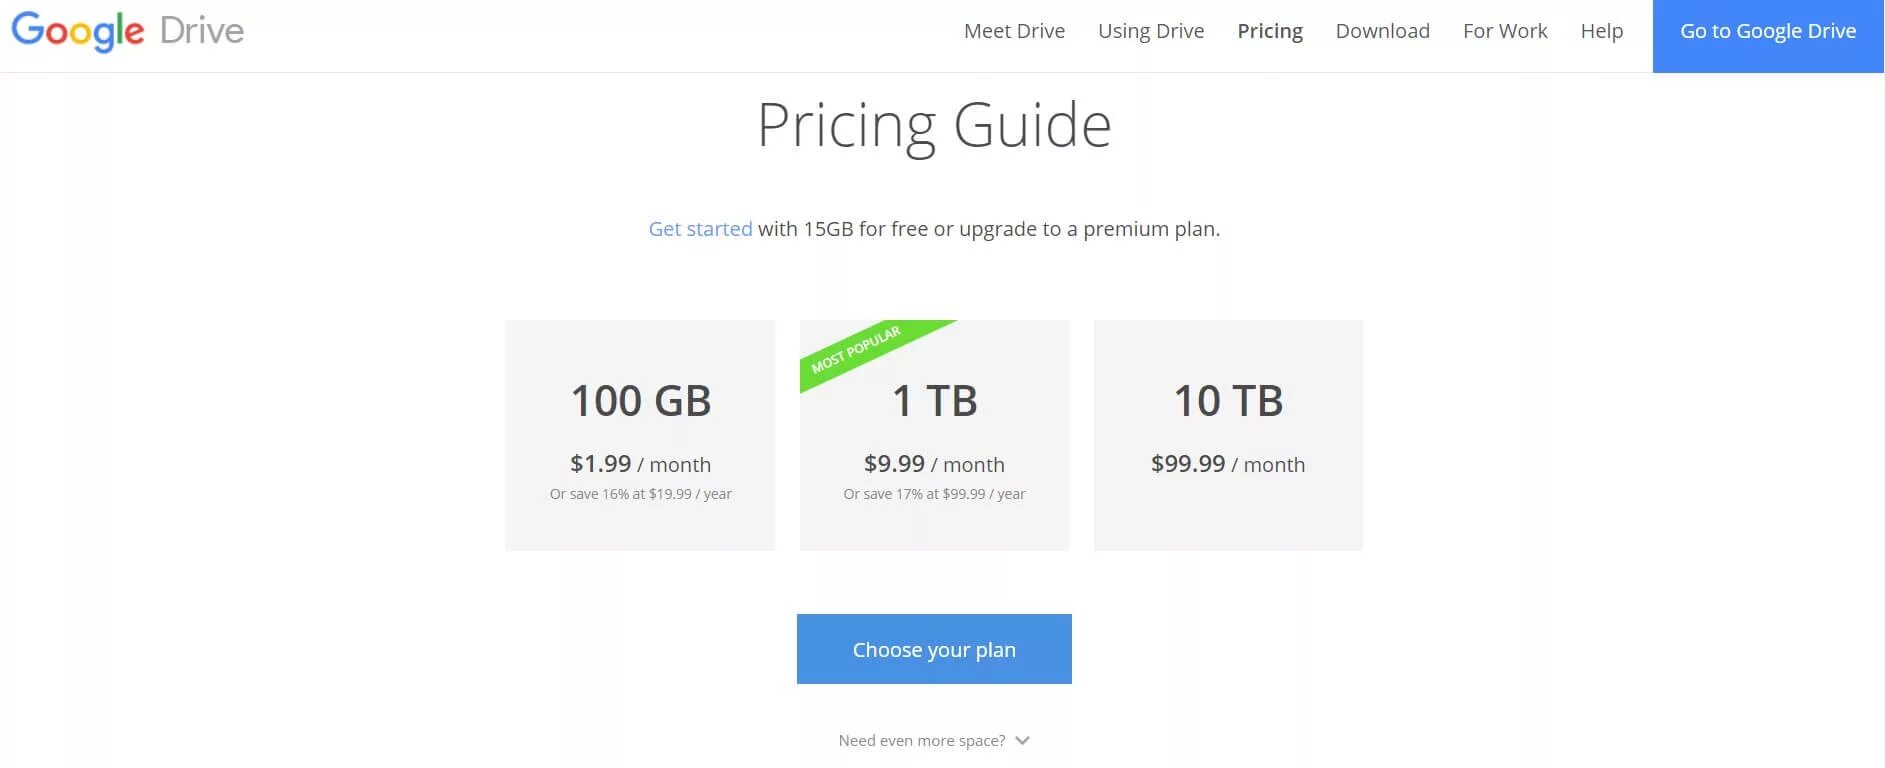Select the Pricing navigation tab
This screenshot has height=768, width=1885.
click(x=1269, y=31)
